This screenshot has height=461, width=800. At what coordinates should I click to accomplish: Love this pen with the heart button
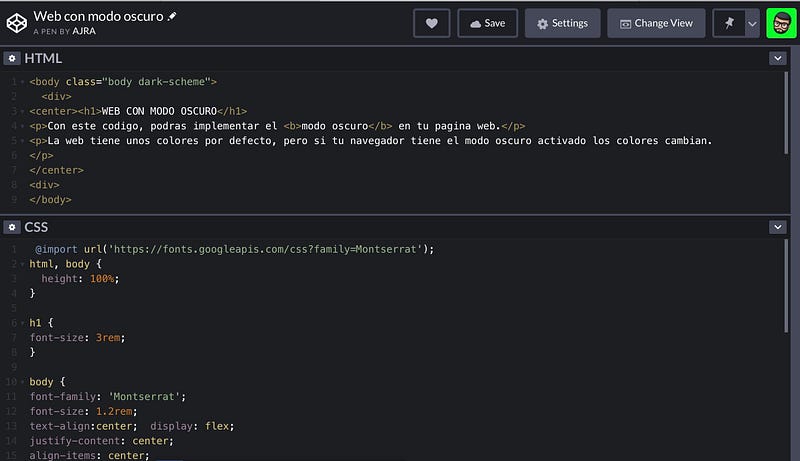click(x=431, y=23)
